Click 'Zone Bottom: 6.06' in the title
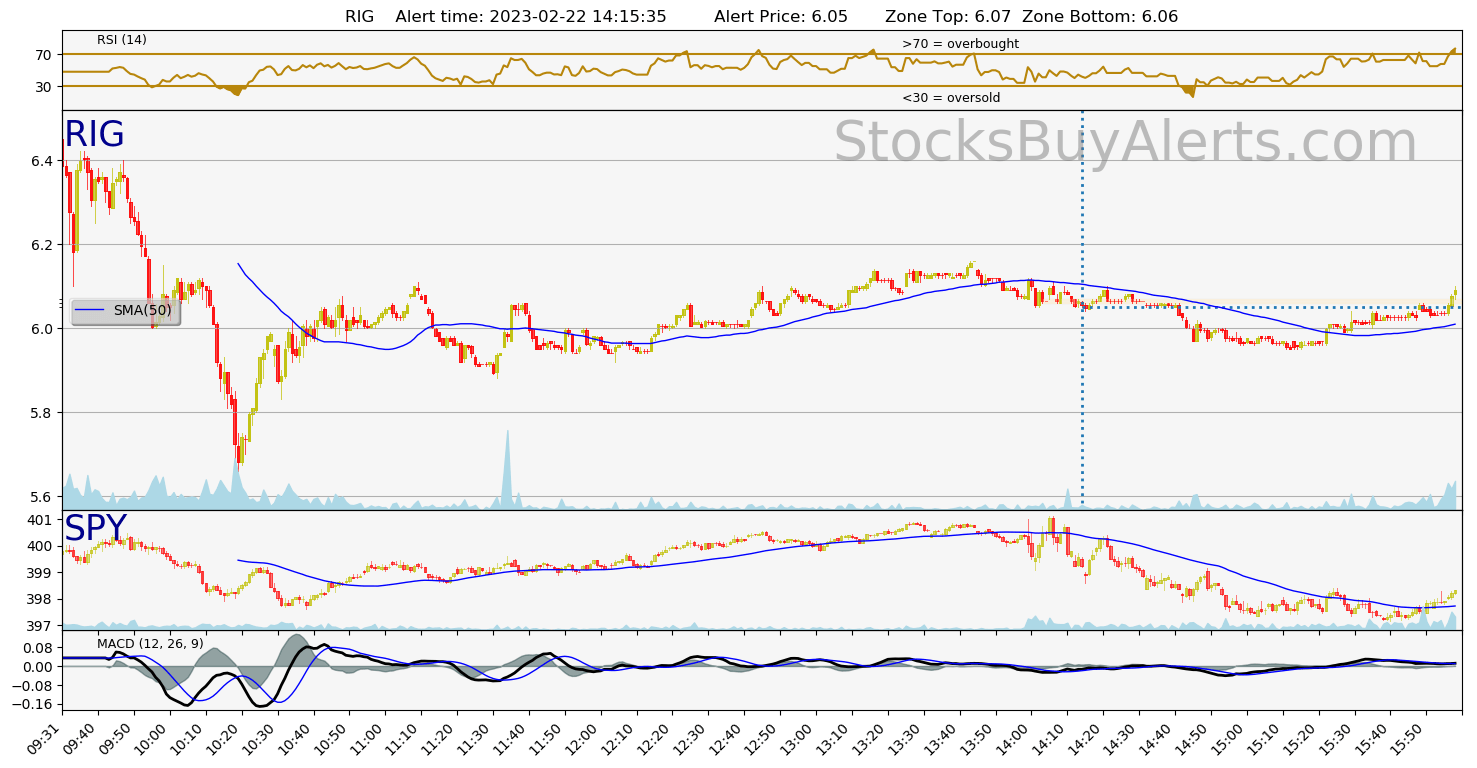The image size is (1477, 768). pos(1101,16)
